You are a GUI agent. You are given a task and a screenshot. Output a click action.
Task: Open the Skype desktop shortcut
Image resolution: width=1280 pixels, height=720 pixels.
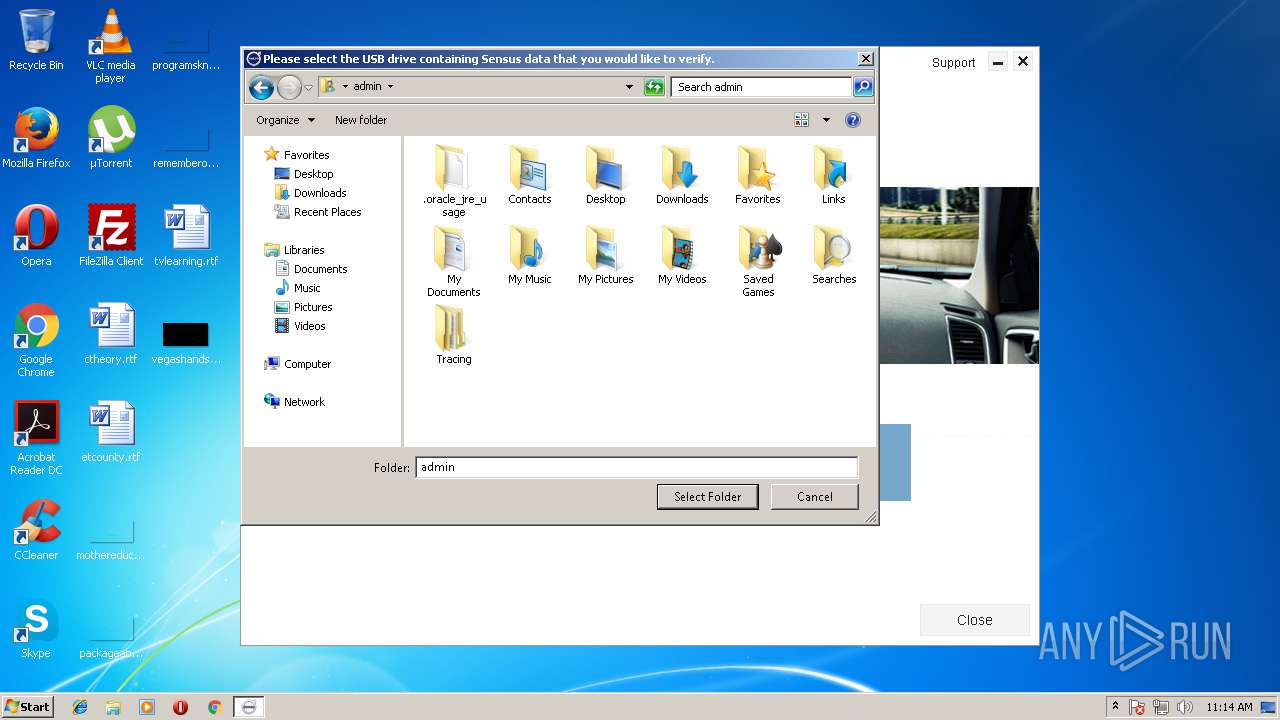(x=36, y=628)
